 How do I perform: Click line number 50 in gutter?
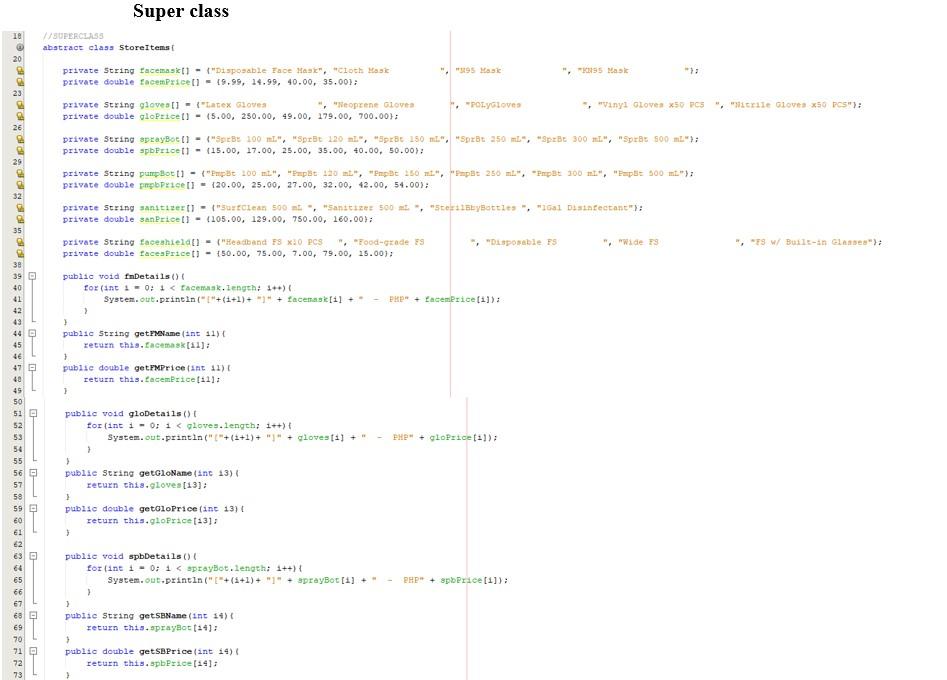(x=17, y=402)
